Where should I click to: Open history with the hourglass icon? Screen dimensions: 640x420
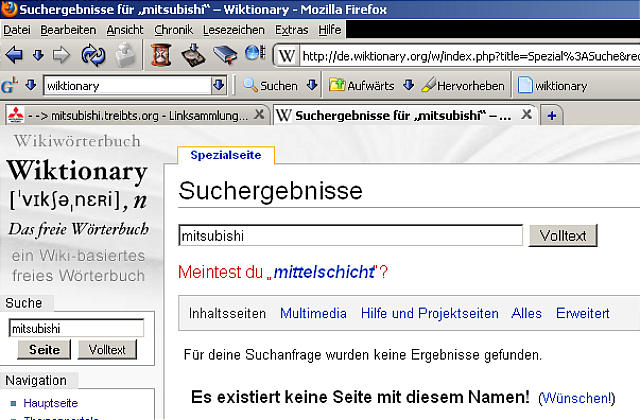point(162,55)
